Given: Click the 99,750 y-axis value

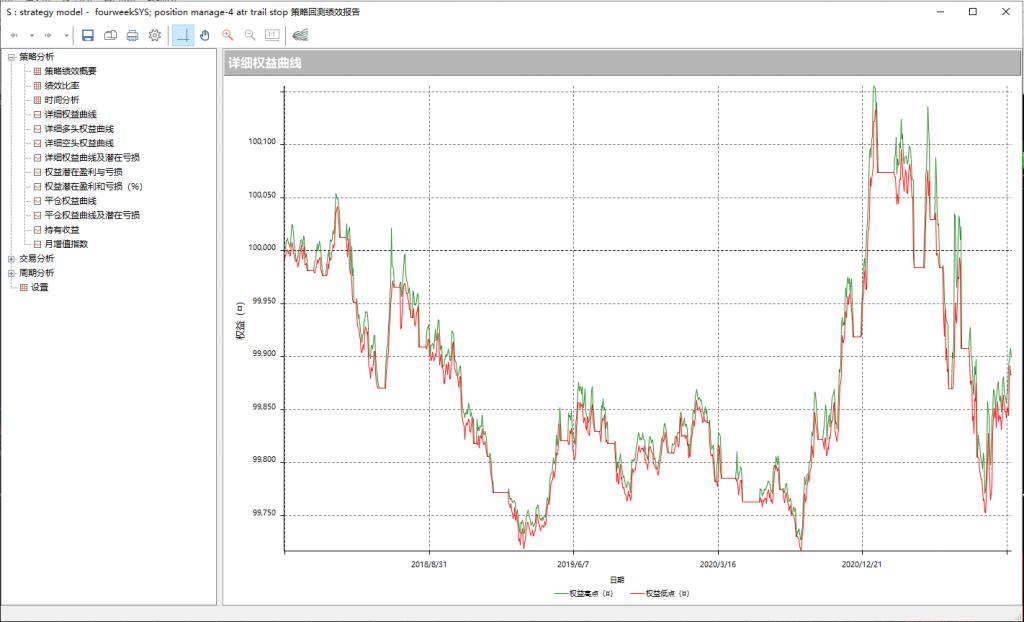Looking at the screenshot, I should tap(266, 513).
